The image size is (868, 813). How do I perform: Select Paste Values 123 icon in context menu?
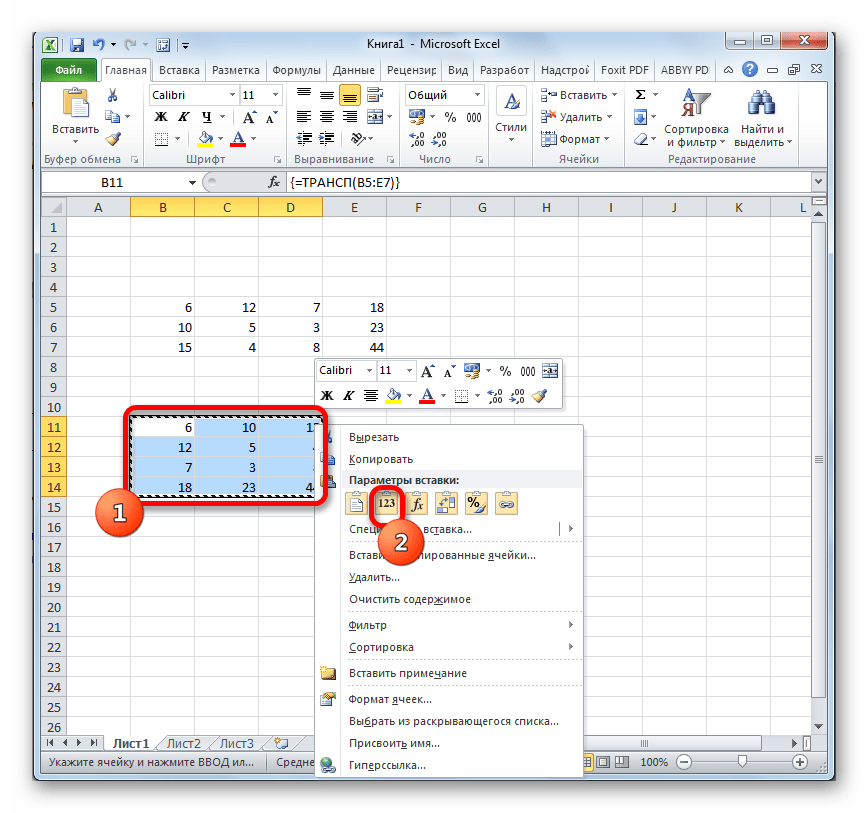coord(387,503)
